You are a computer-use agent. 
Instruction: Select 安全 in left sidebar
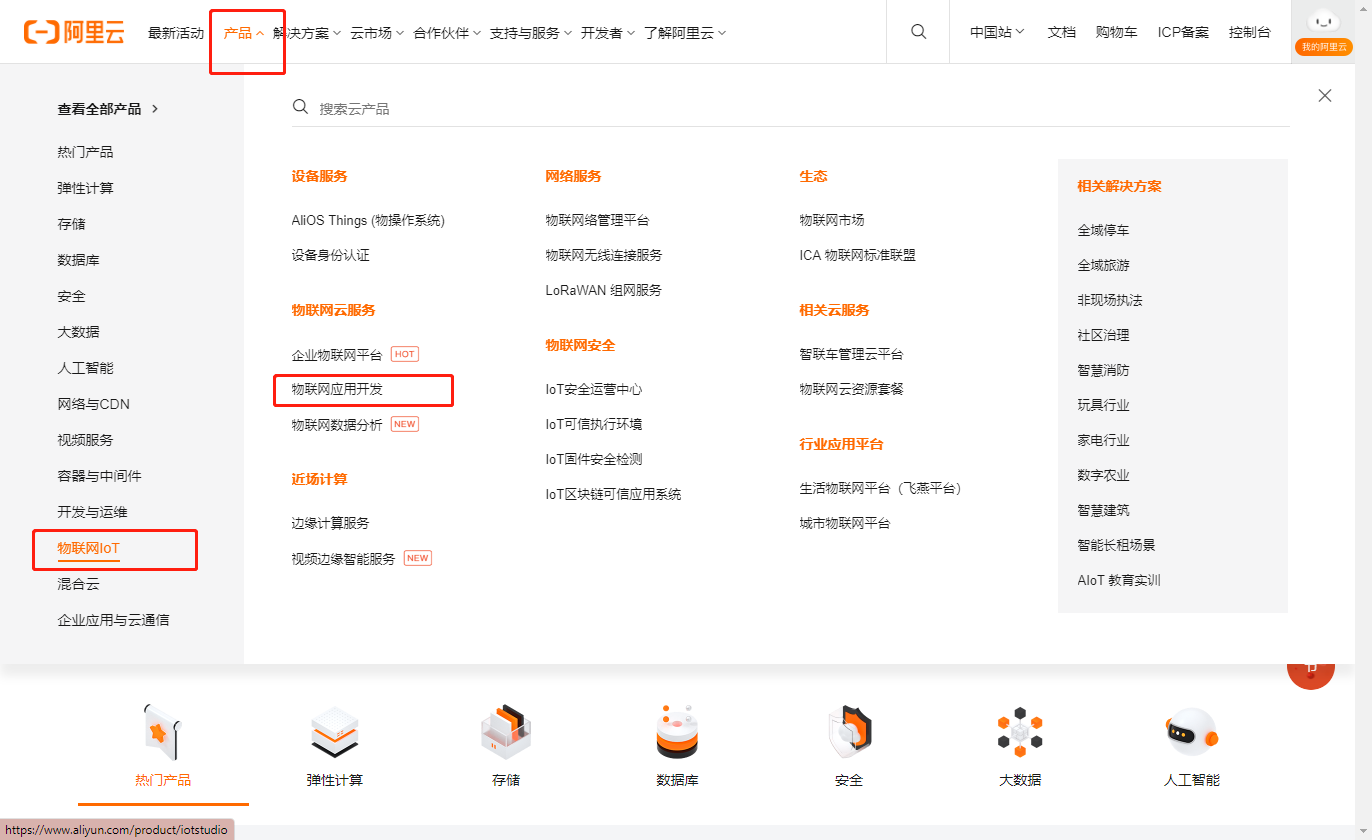pyautogui.click(x=72, y=296)
